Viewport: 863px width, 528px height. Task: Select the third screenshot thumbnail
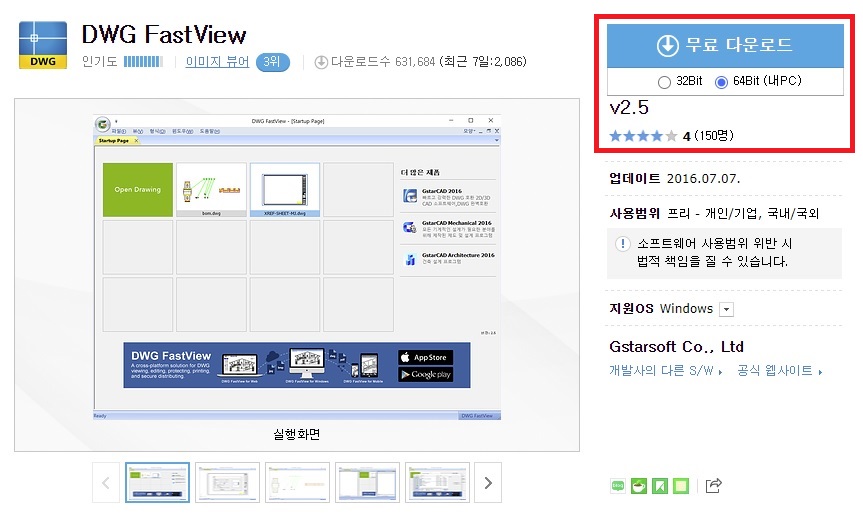tap(297, 482)
